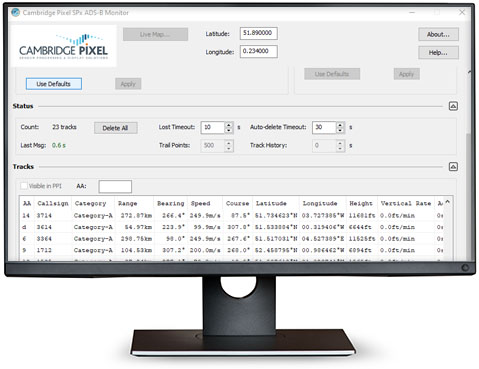
Task: Minimize the ADS-B Monitor window
Action: [412, 12]
